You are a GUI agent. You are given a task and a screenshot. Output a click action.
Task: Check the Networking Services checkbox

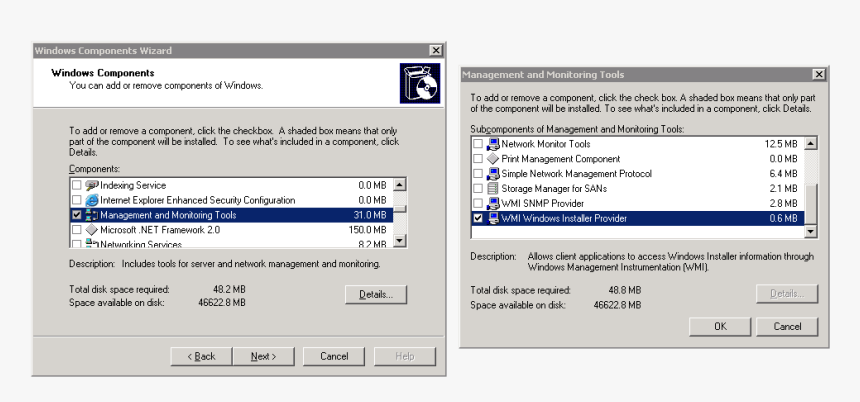(x=77, y=244)
